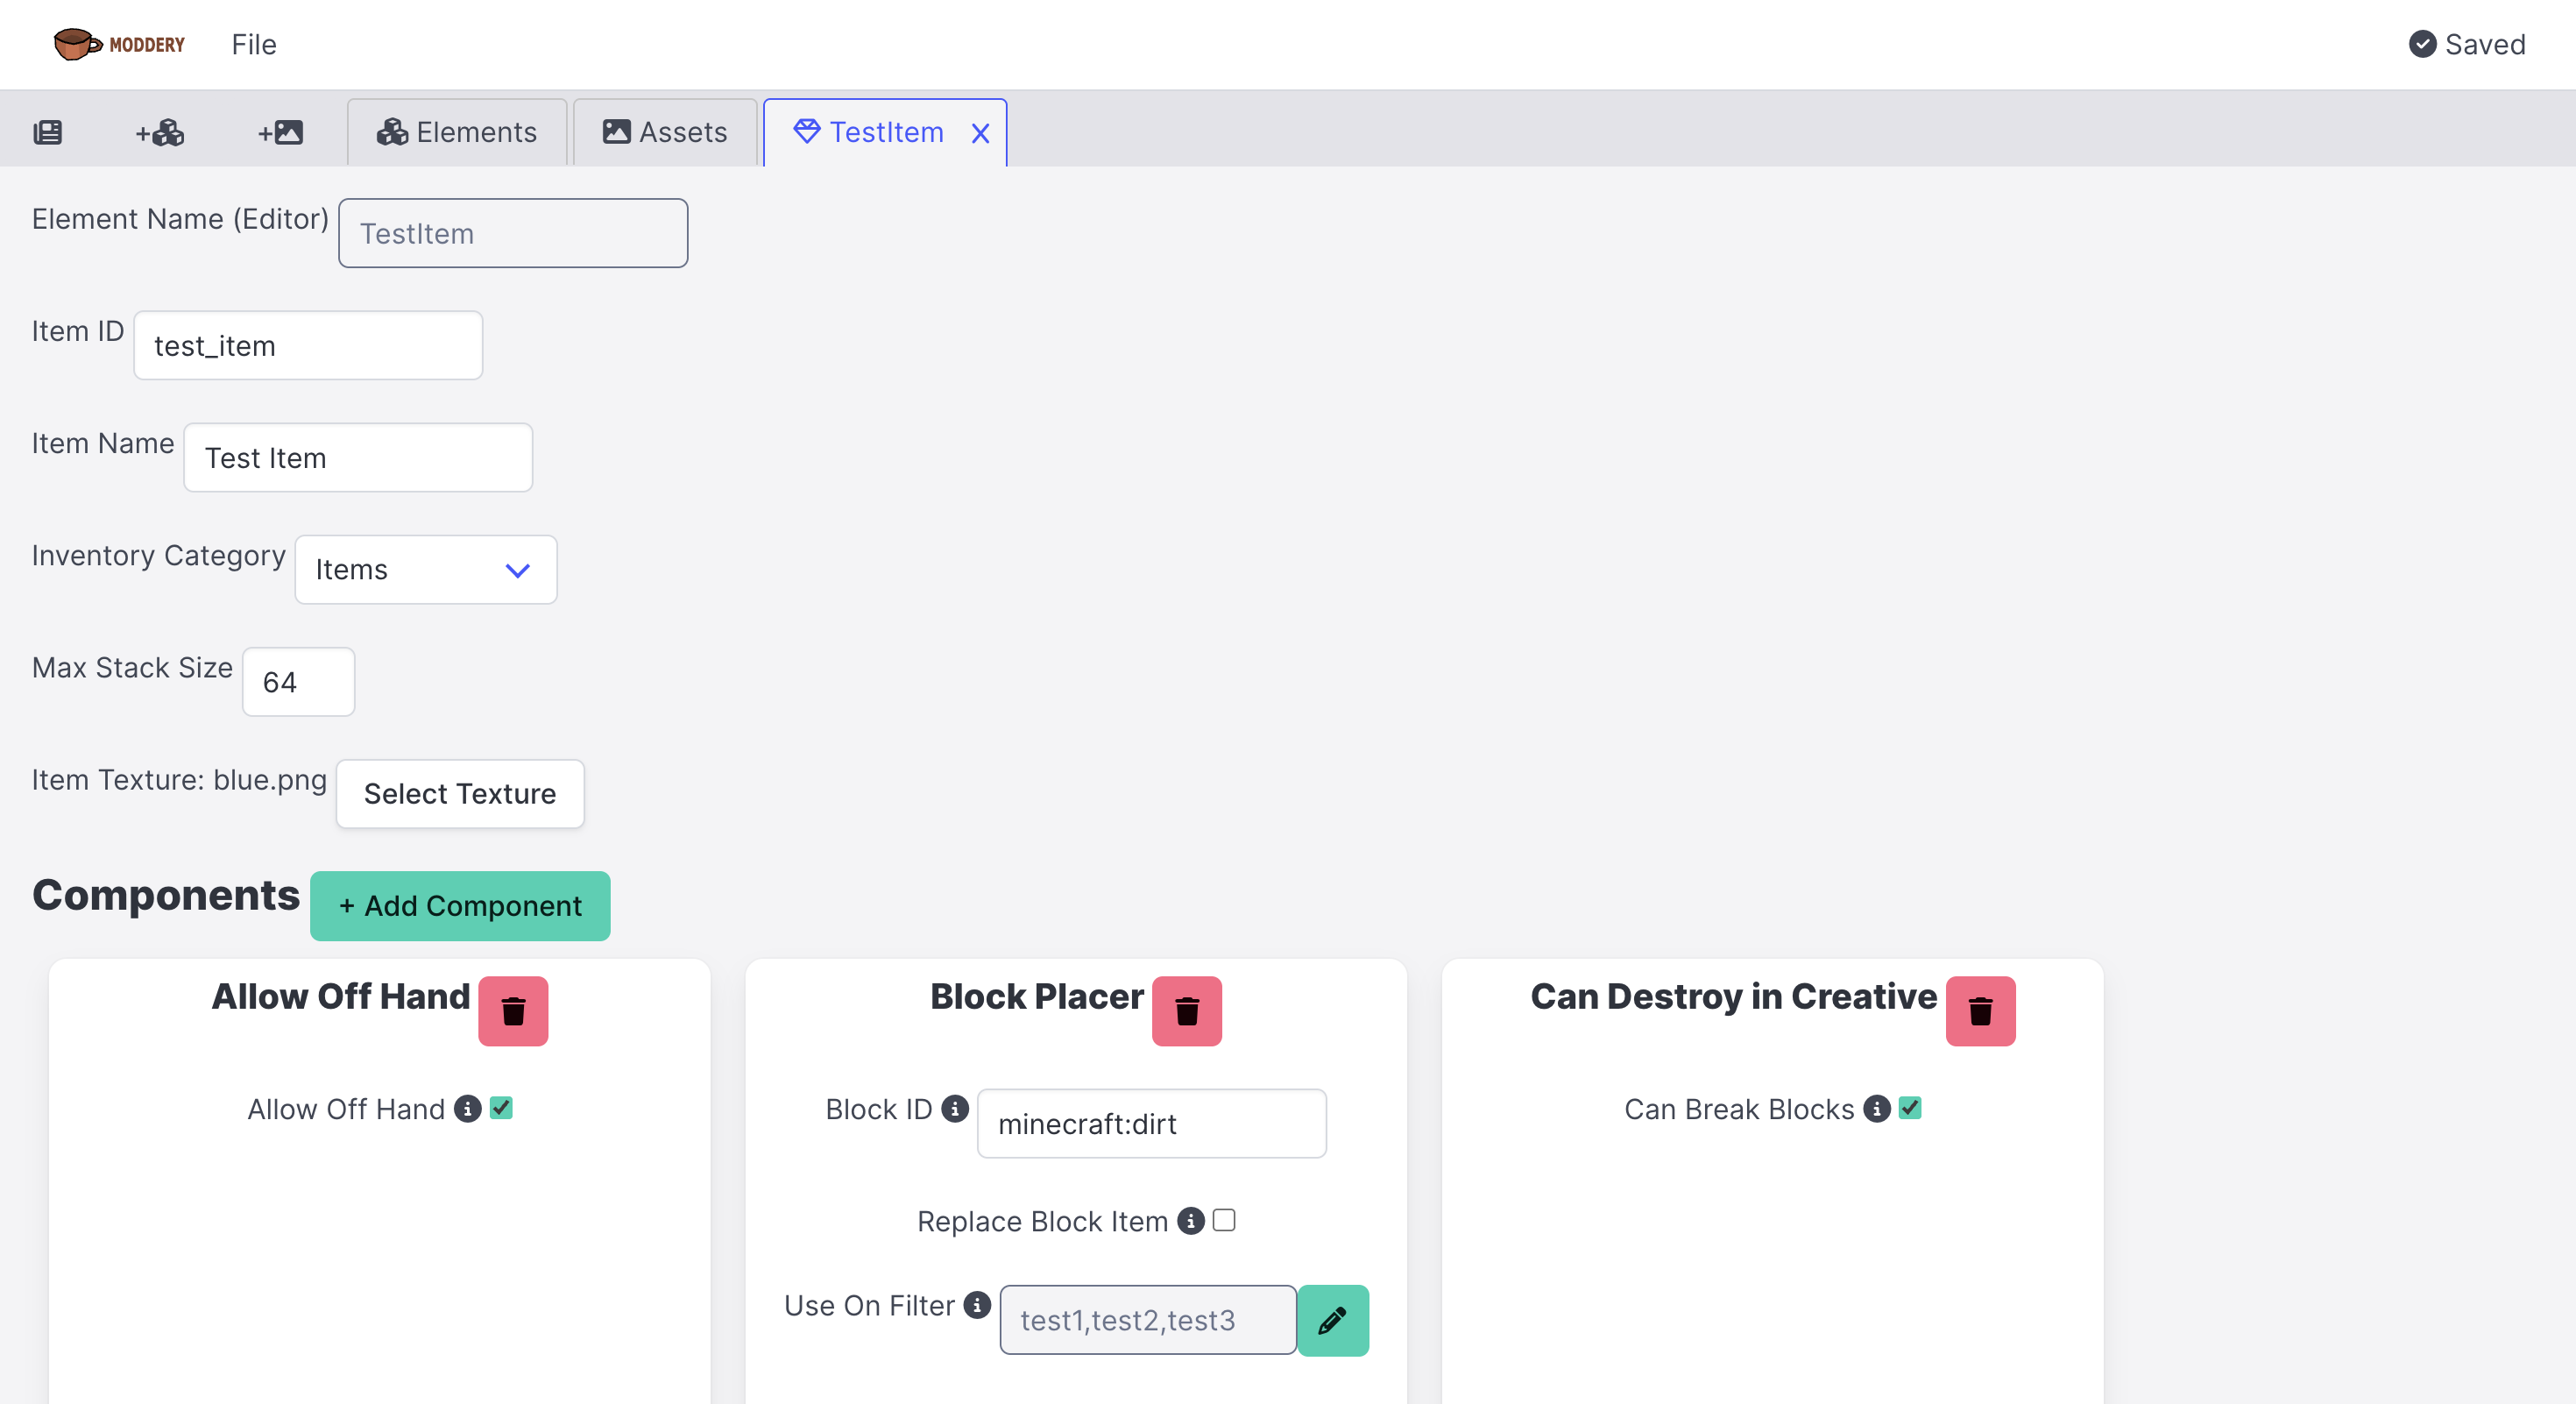This screenshot has height=1404, width=2576.
Task: Switch to the Elements tab
Action: click(x=457, y=132)
